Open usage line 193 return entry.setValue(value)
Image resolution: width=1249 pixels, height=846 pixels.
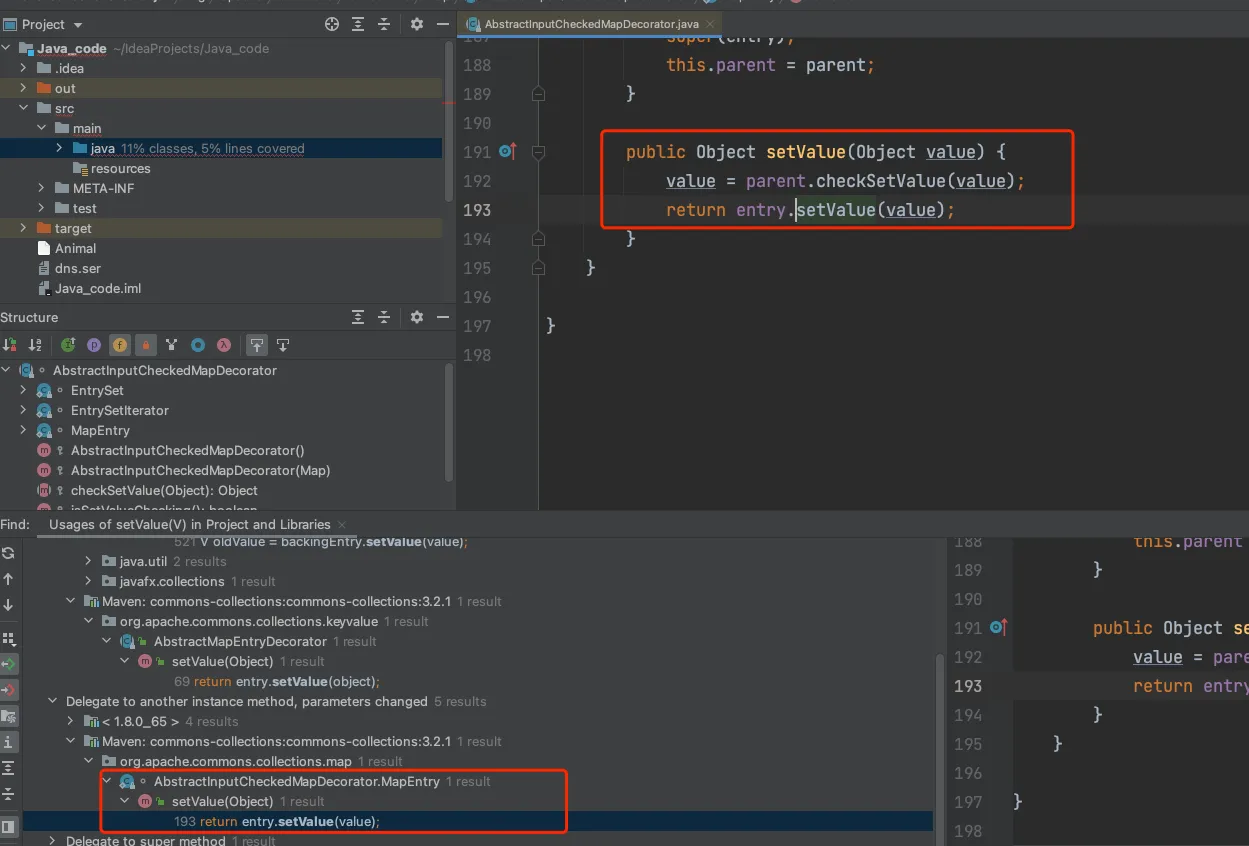click(276, 821)
